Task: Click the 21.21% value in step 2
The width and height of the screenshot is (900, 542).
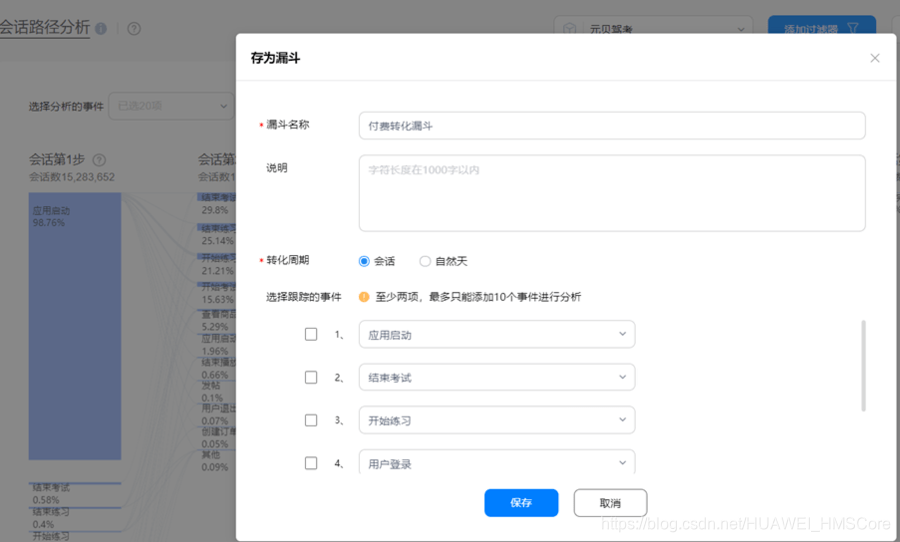Action: [218, 270]
